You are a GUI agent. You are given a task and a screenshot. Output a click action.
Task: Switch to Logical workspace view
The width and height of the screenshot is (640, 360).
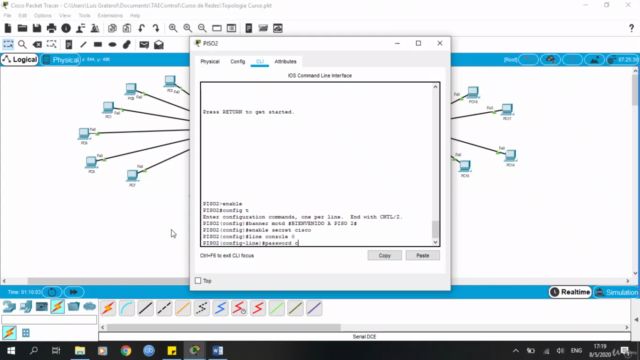click(20, 60)
